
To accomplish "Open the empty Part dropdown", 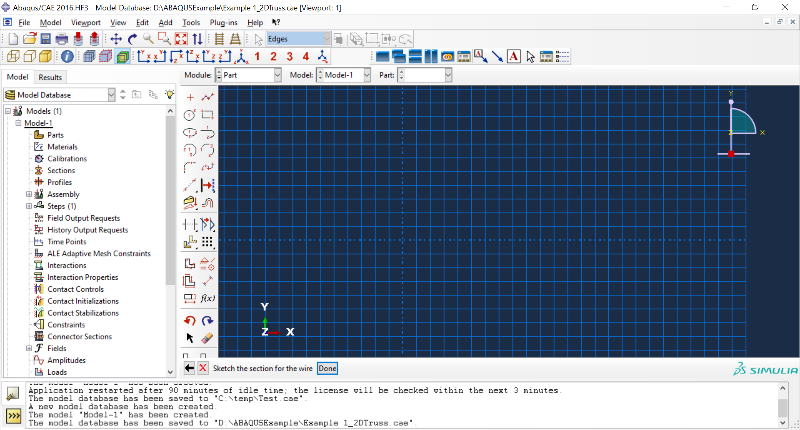I will point(424,75).
